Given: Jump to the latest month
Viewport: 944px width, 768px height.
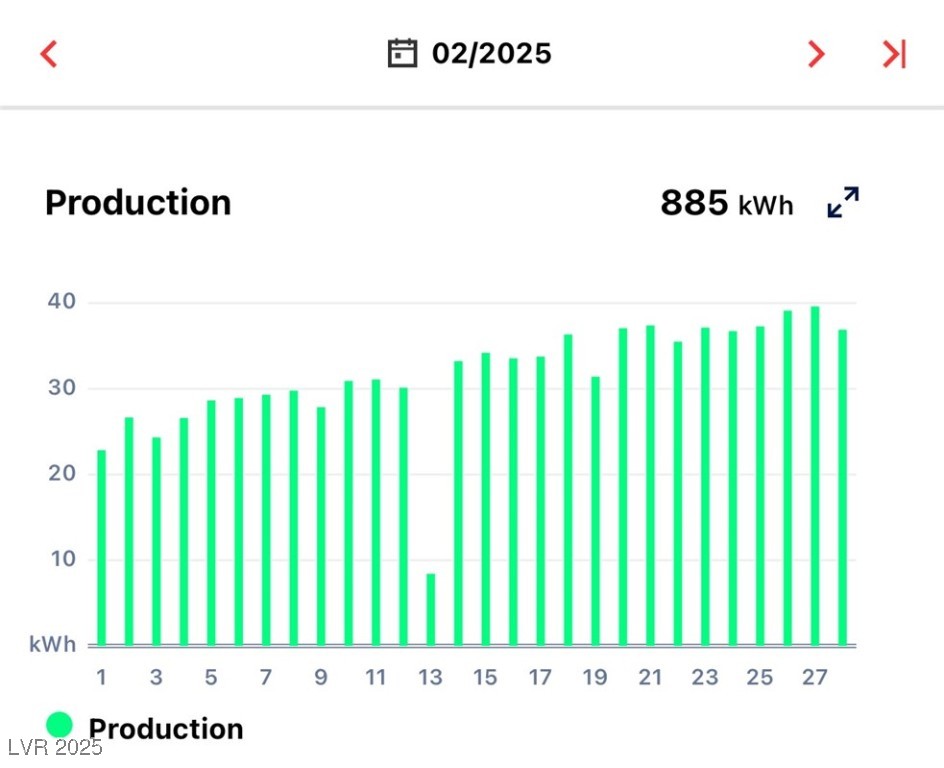Looking at the screenshot, I should [893, 54].
